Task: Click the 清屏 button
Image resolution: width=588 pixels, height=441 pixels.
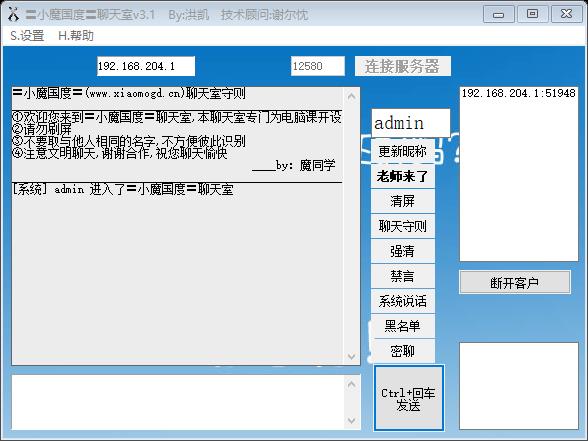Action: tap(403, 201)
